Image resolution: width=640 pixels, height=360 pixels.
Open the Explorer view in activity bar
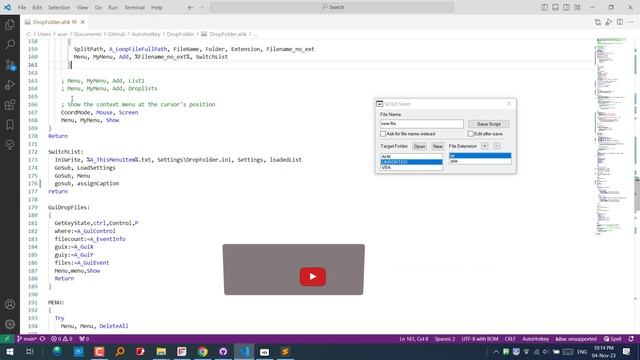pos(10,24)
